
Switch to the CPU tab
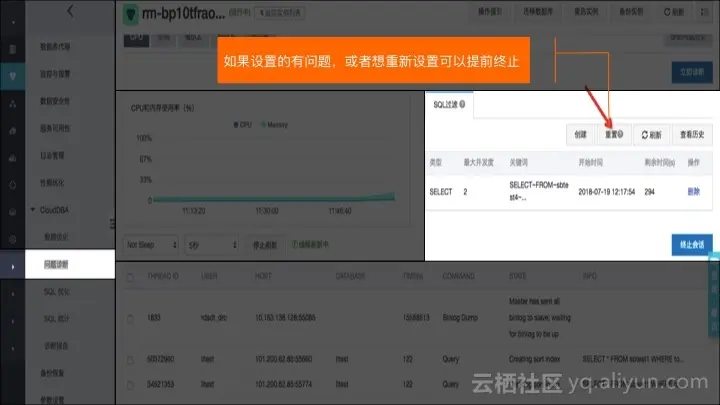136,39
